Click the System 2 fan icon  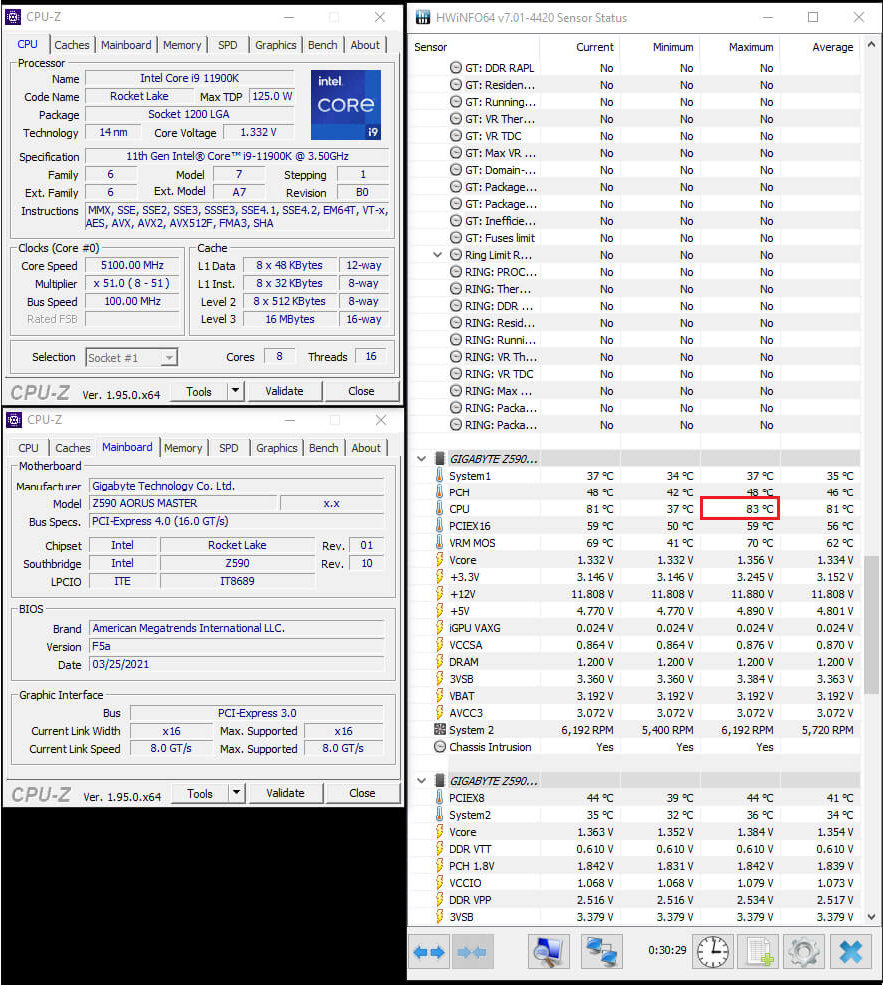point(440,730)
